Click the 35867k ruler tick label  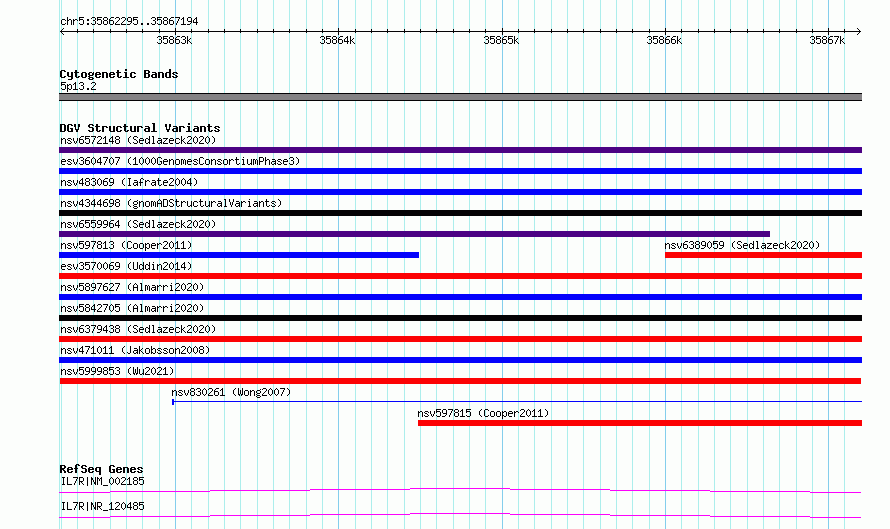[x=827, y=40]
